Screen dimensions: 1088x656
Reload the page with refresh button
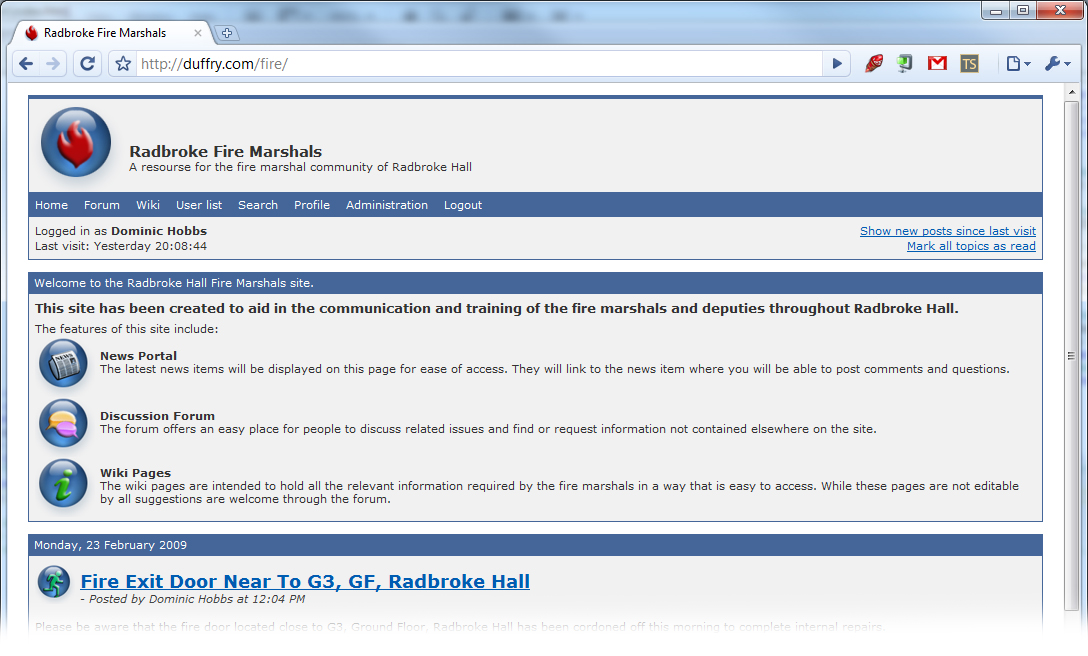click(88, 64)
